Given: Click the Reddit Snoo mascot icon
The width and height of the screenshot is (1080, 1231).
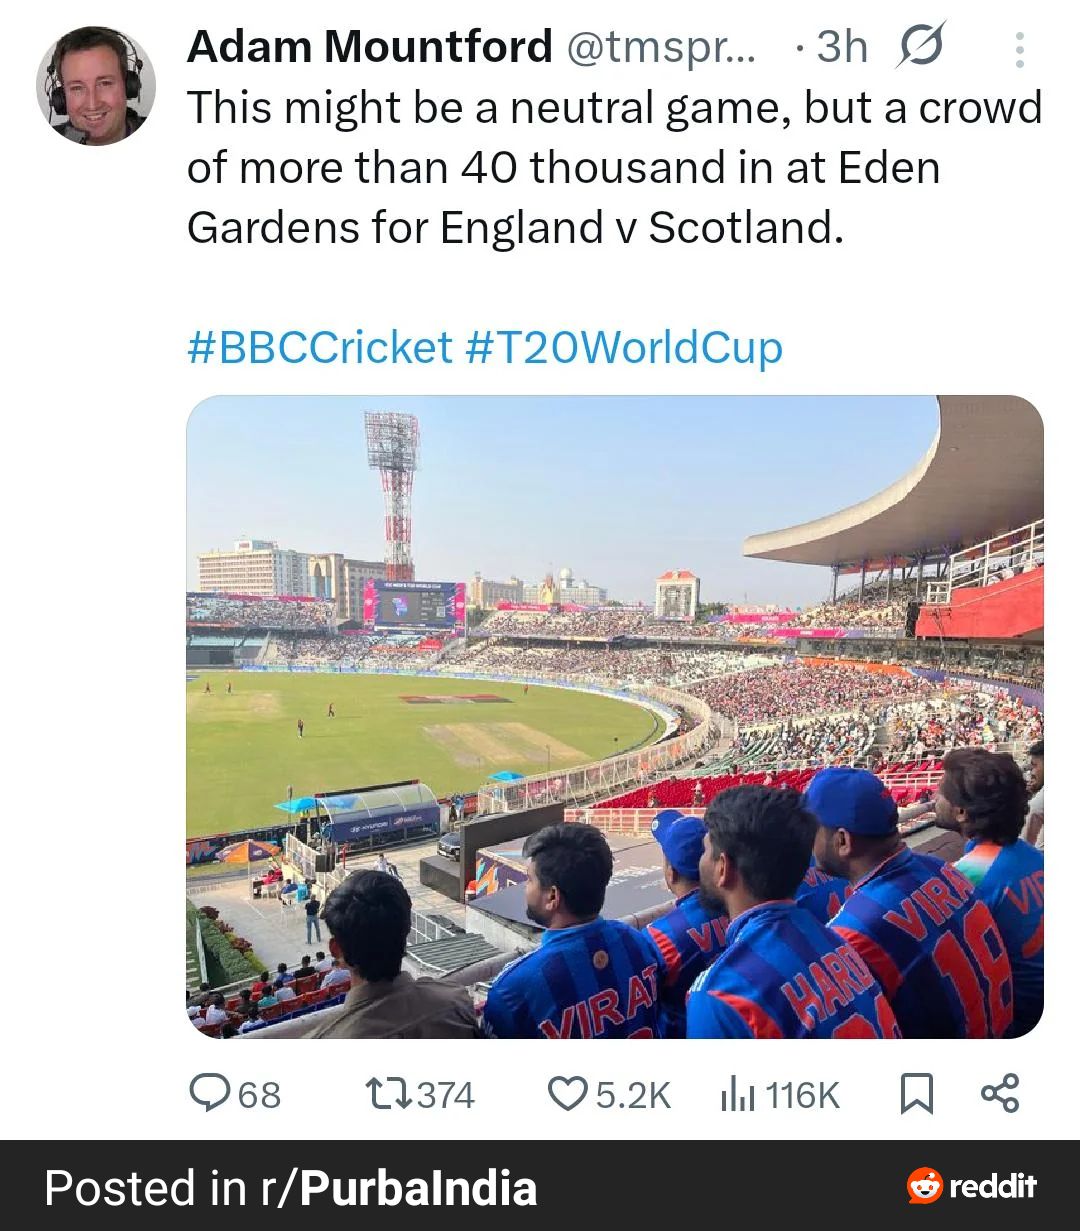Looking at the screenshot, I should point(925,1186).
